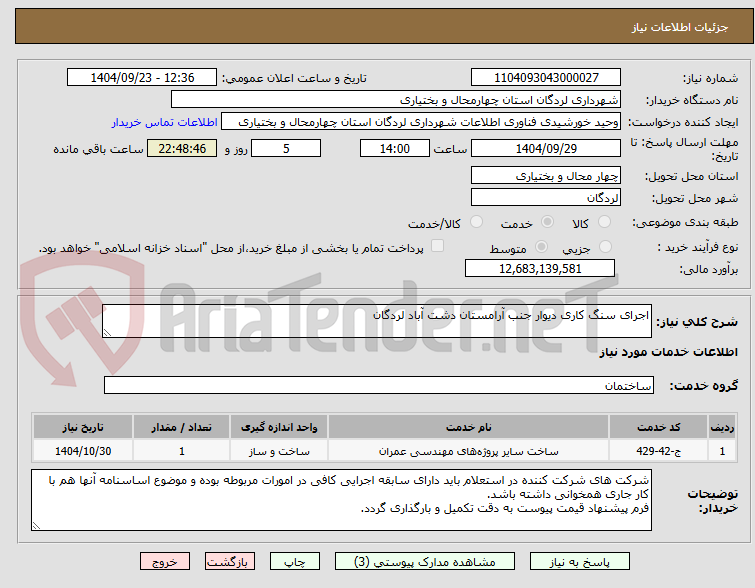Click the اطلاعات خدمات مورد نیاز section heading
This screenshot has width=755, height=588.
pos(668,352)
